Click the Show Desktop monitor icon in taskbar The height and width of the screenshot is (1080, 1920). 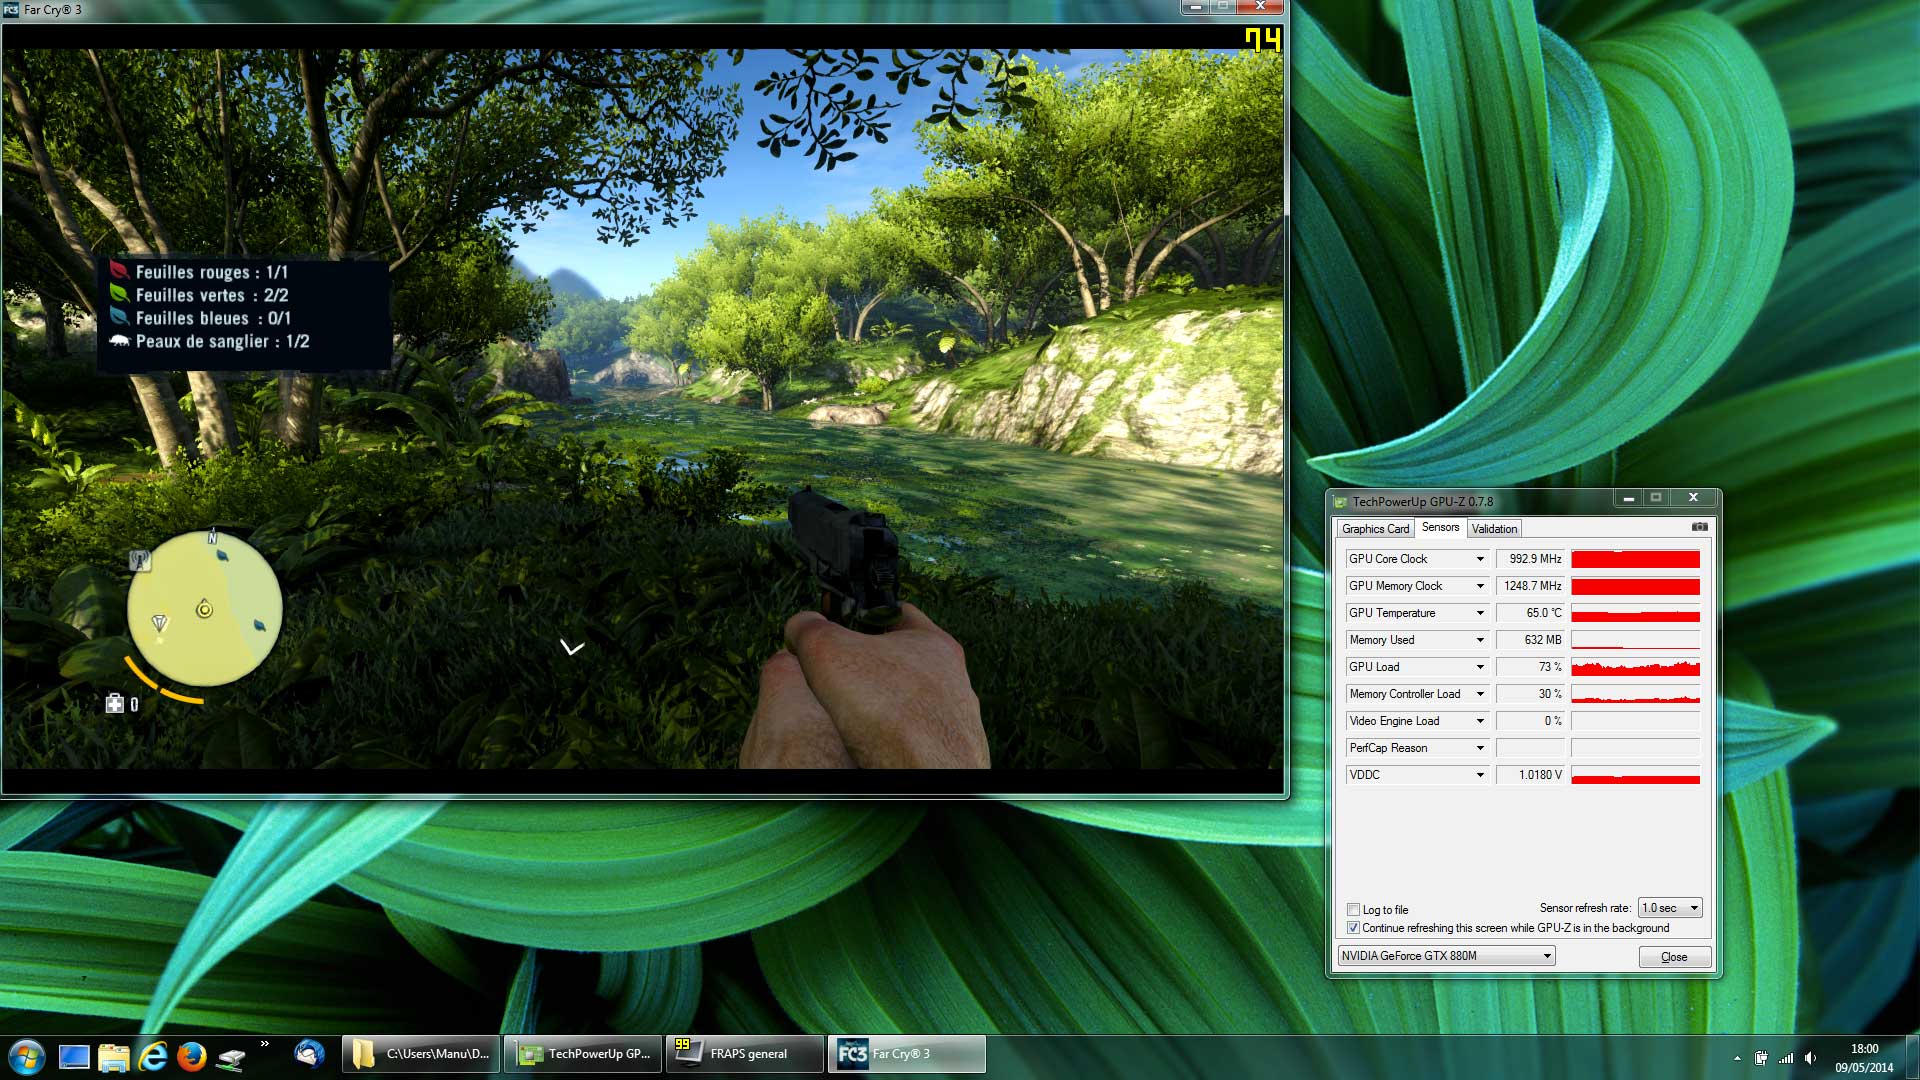pyautogui.click(x=74, y=1057)
